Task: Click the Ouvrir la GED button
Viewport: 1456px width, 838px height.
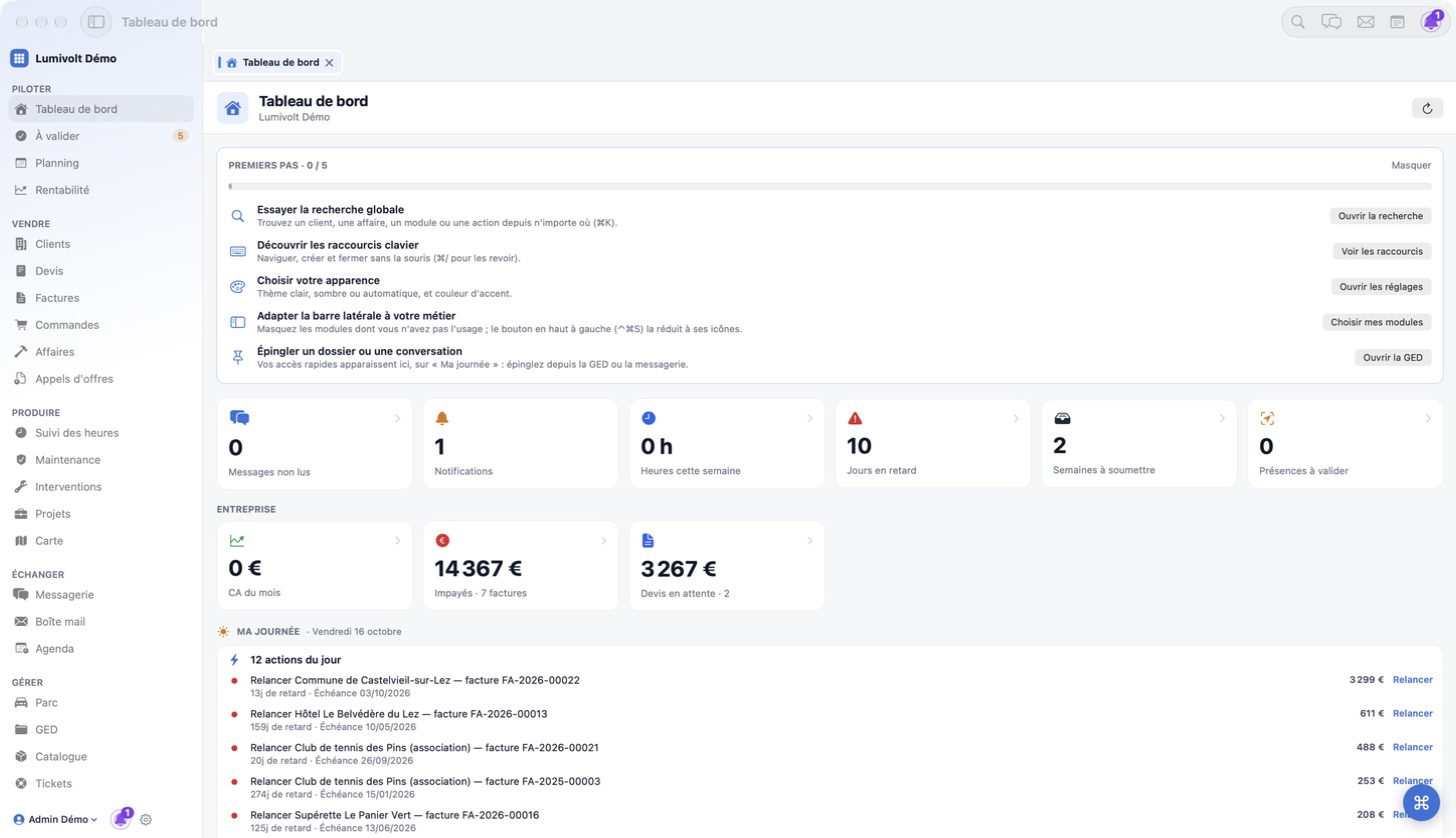Action: click(x=1393, y=358)
